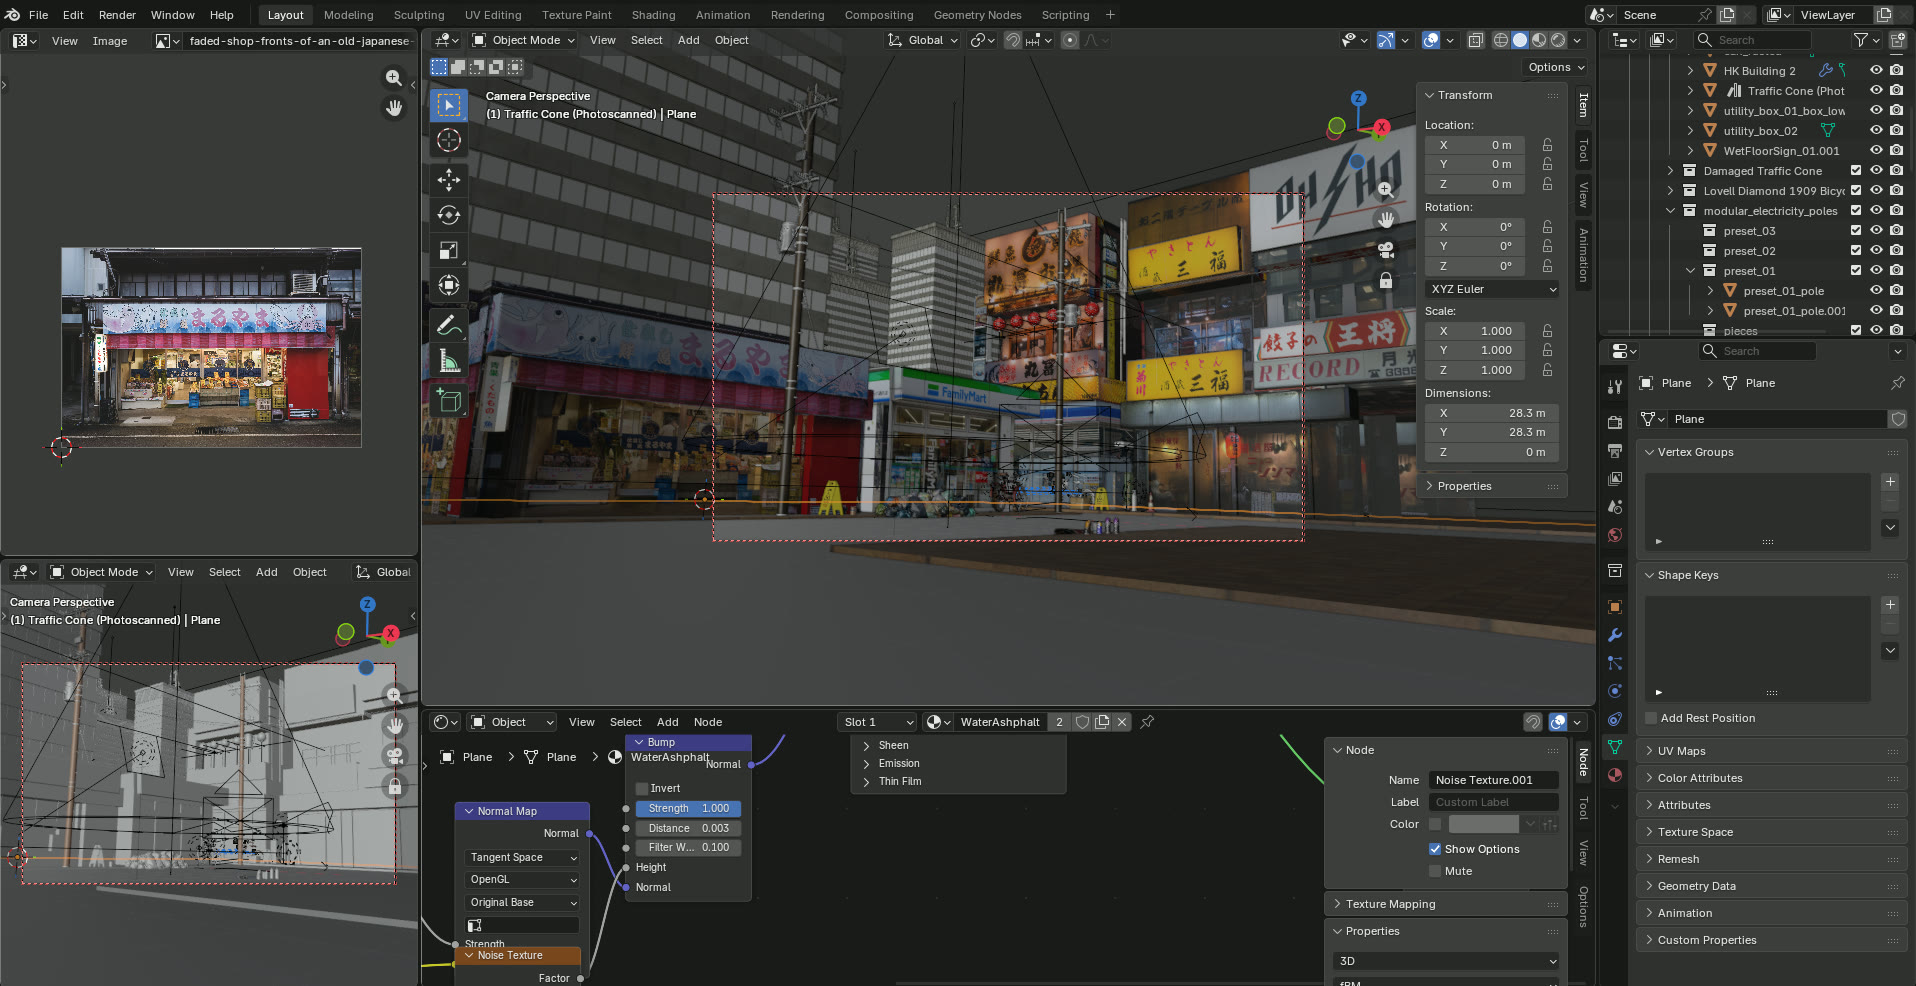
Task: Switch to the Geometry Nodes workspace tab
Action: point(977,15)
